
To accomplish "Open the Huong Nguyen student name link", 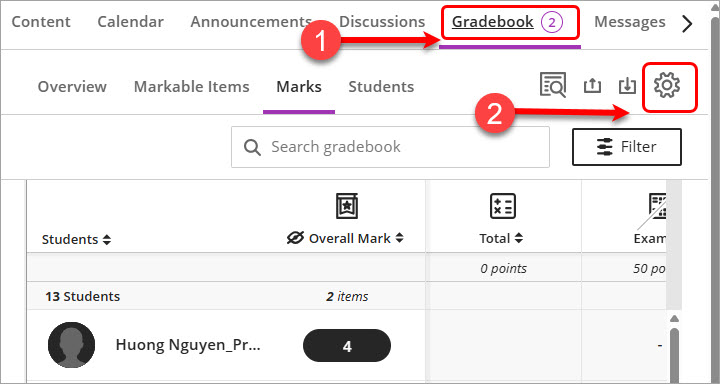I will 188,344.
